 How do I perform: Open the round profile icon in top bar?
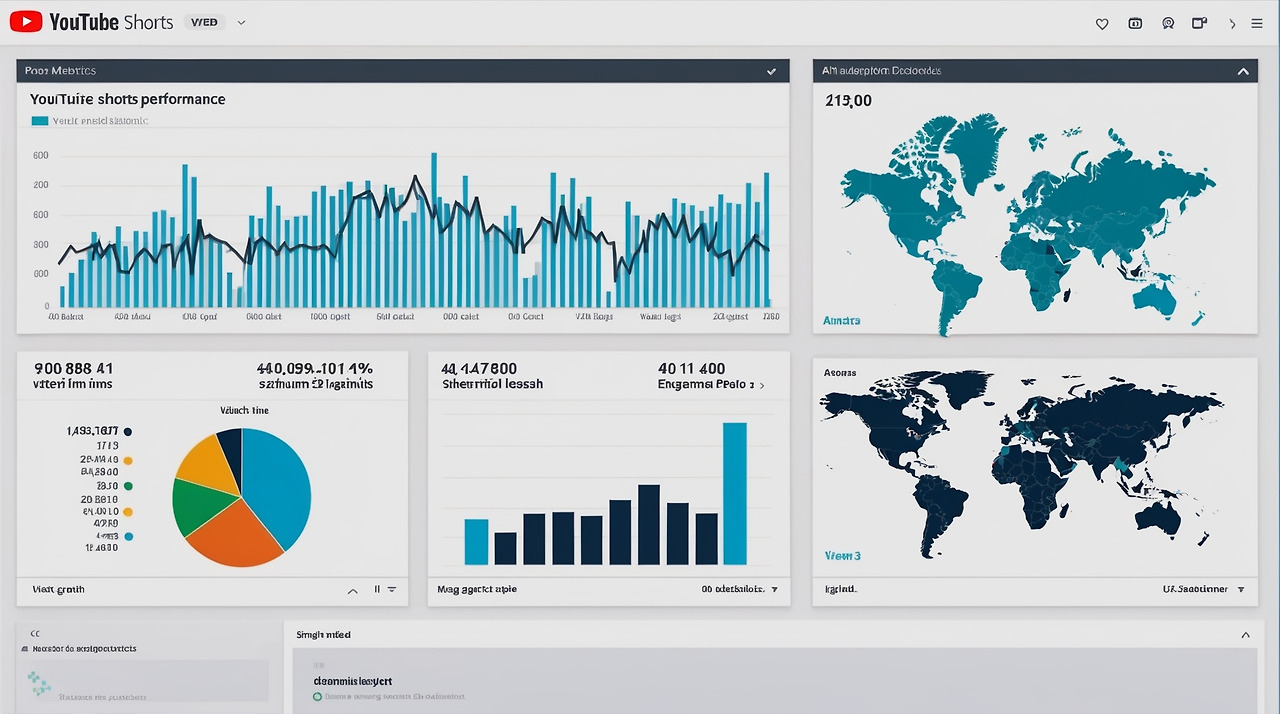(1167, 23)
